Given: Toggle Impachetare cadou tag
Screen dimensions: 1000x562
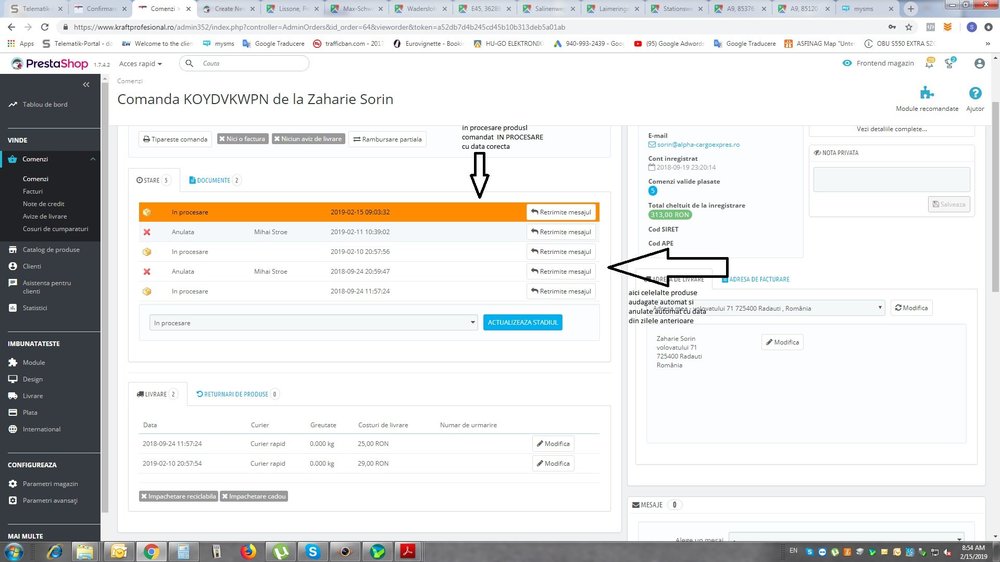Looking at the screenshot, I should click(254, 496).
